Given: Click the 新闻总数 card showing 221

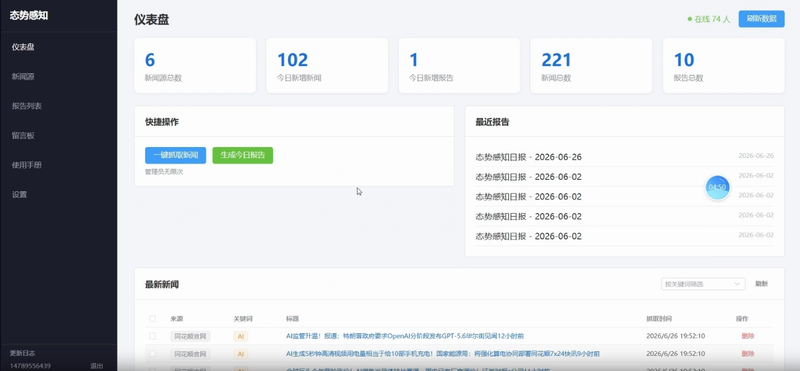Looking at the screenshot, I should click(x=591, y=65).
